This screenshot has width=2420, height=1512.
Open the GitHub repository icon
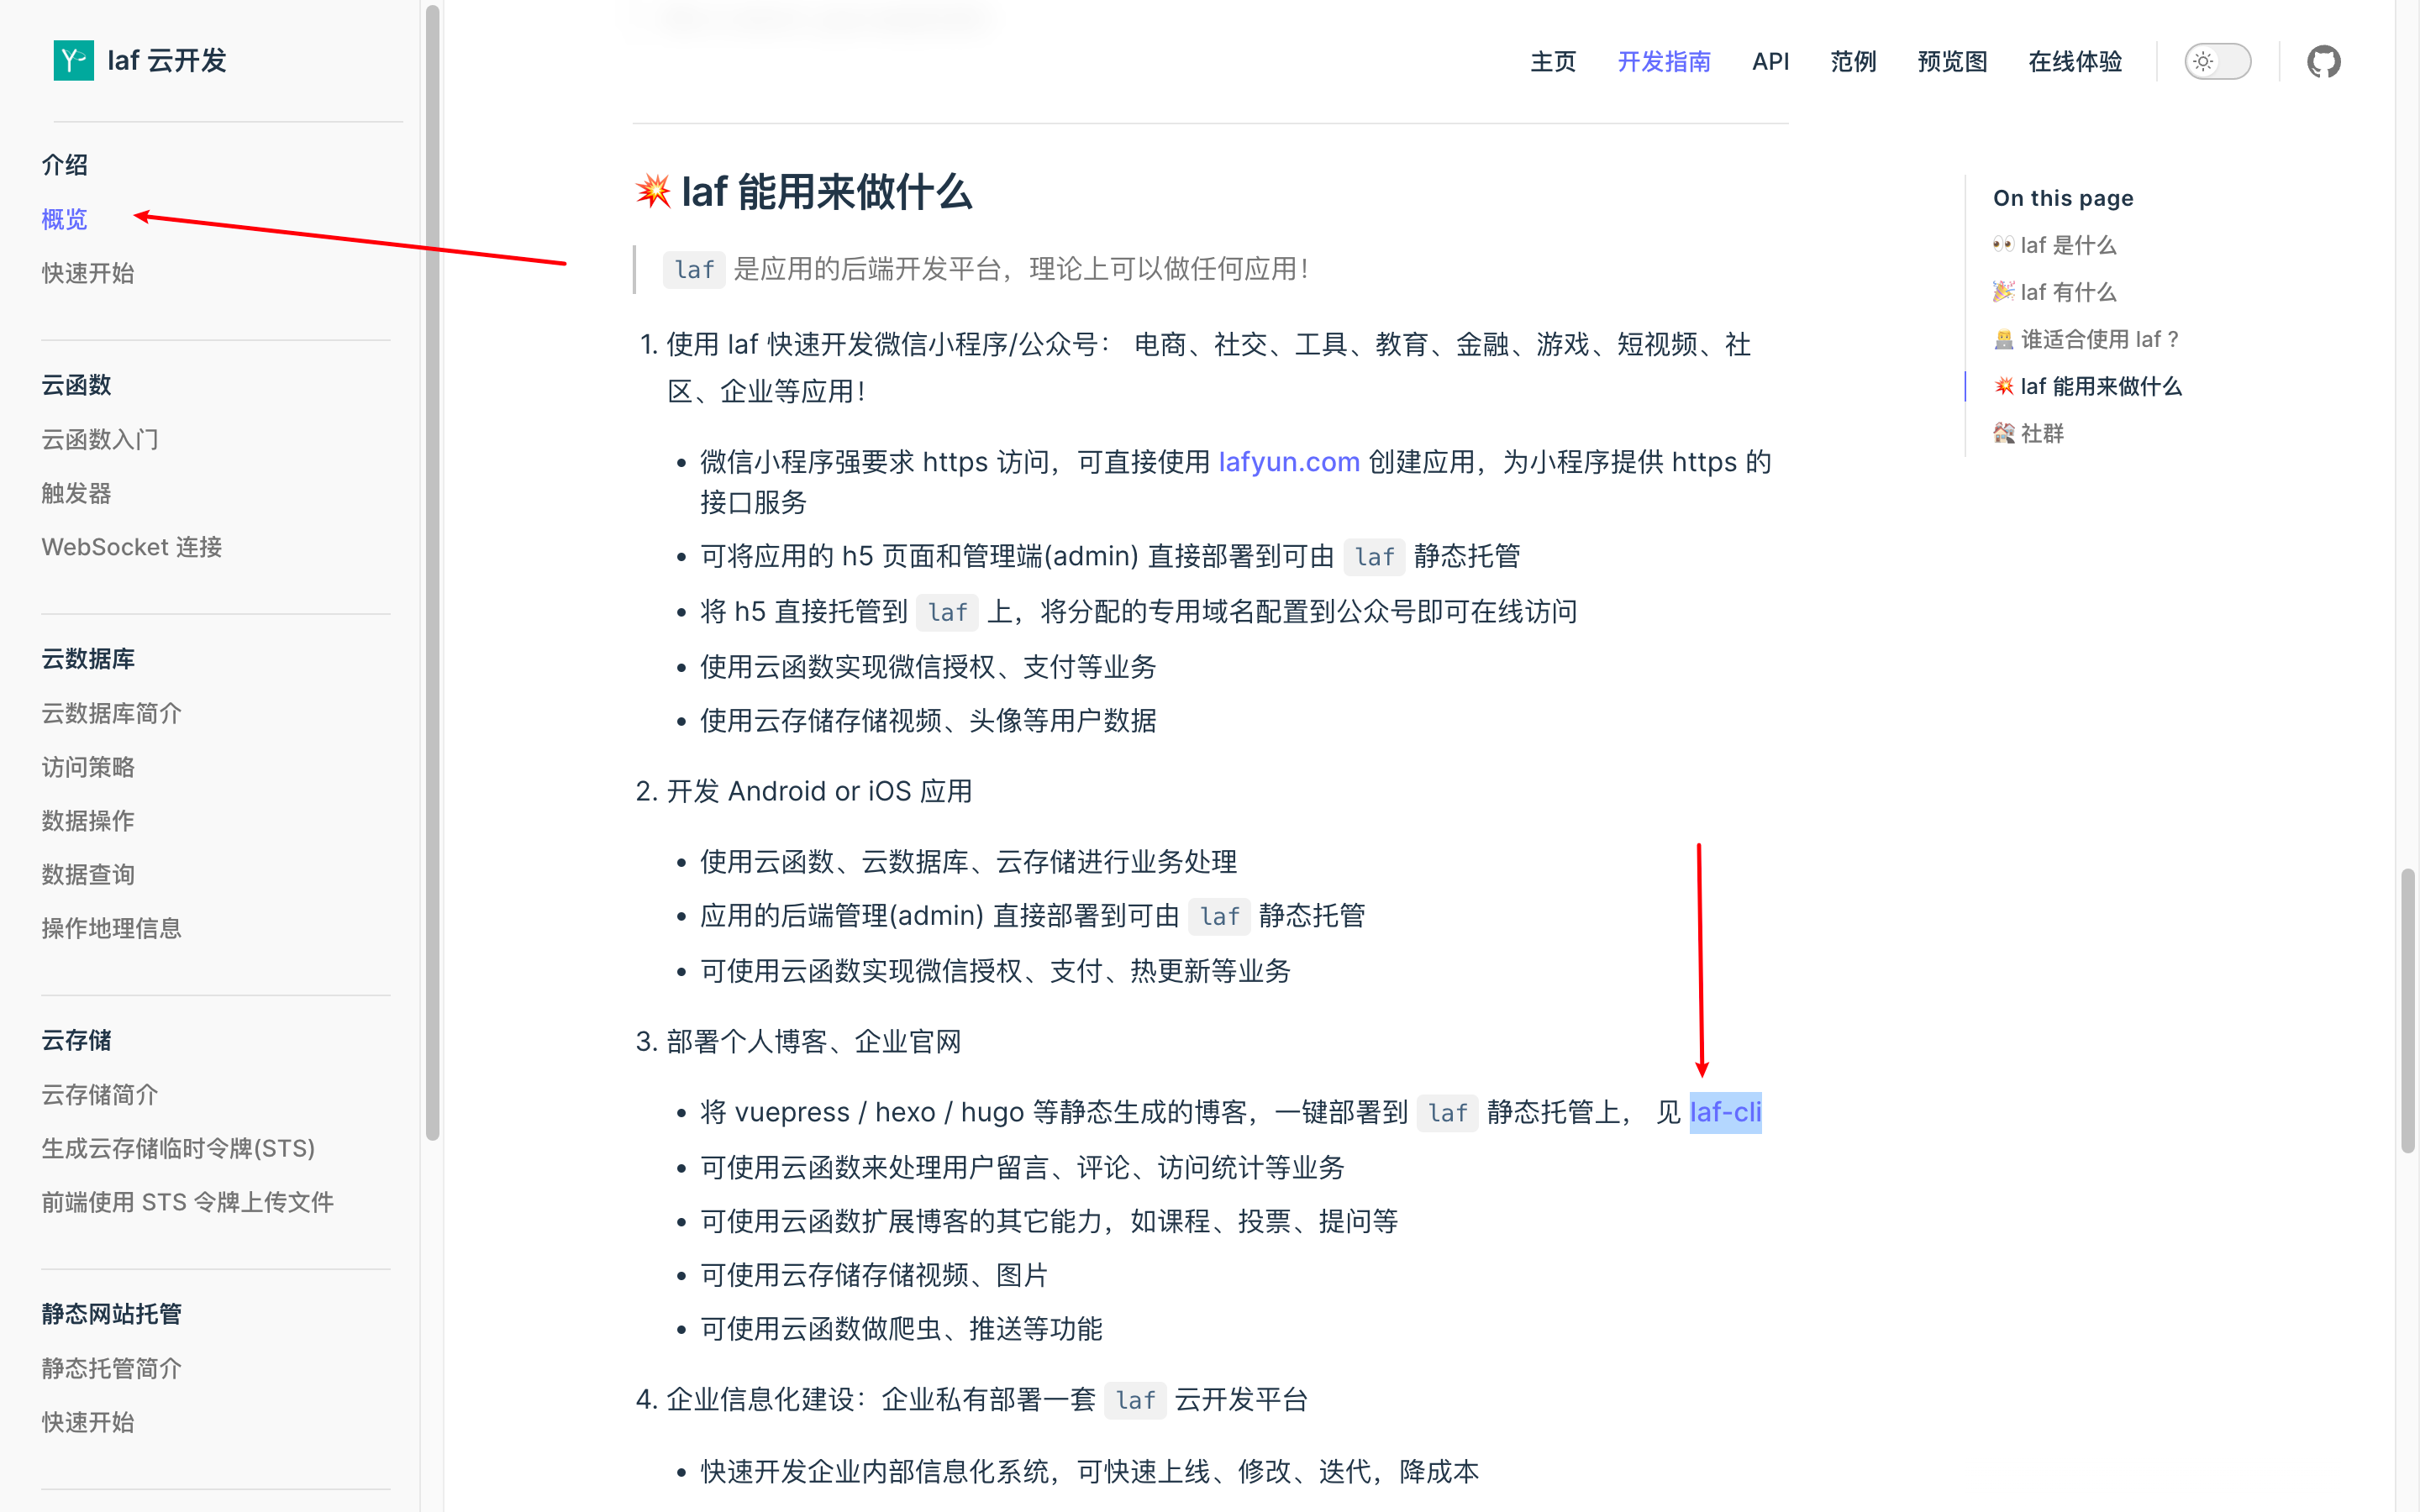point(2323,61)
